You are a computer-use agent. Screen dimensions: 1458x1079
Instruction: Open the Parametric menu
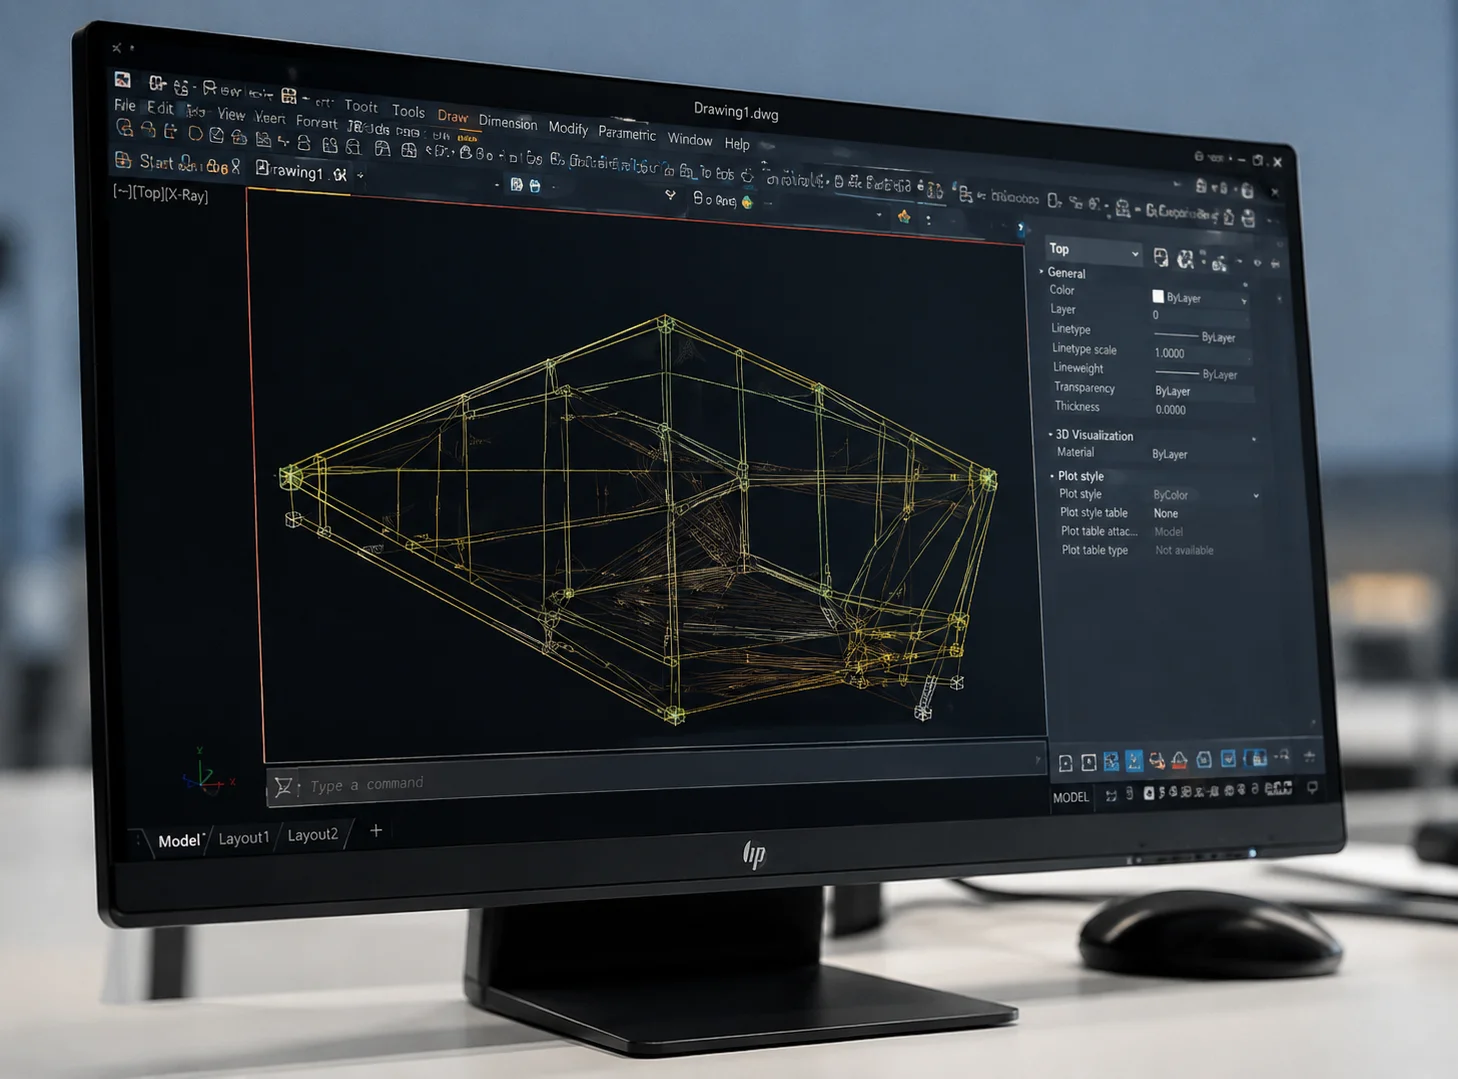click(x=627, y=133)
